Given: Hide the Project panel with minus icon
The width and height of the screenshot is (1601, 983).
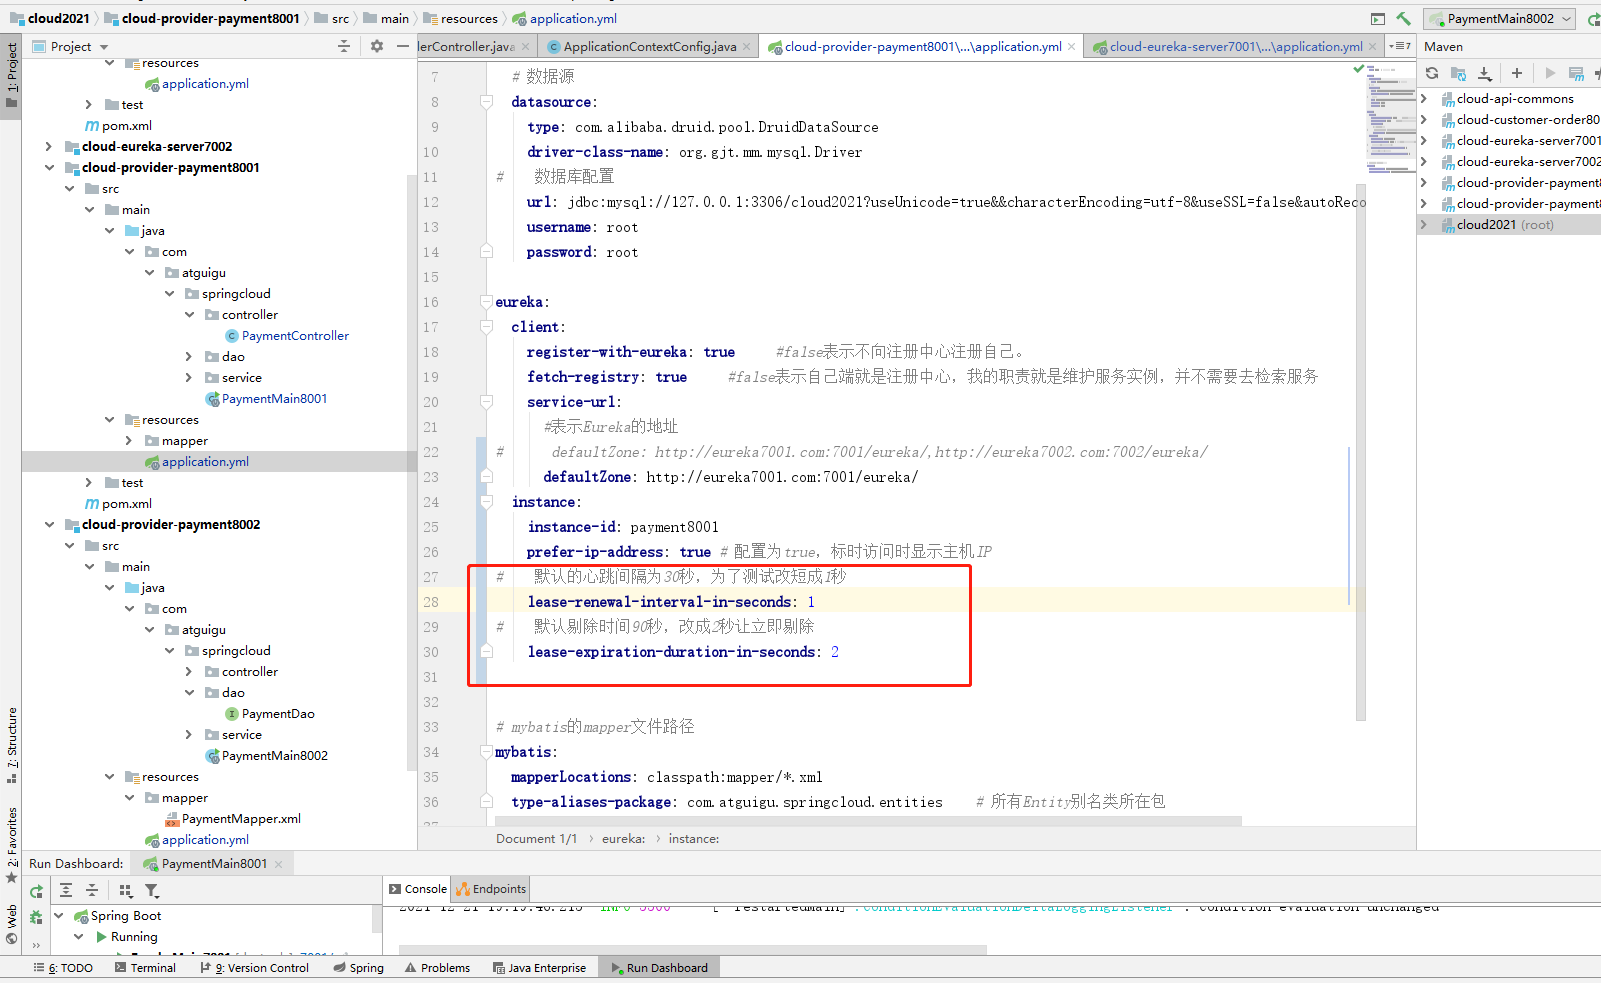Looking at the screenshot, I should (x=403, y=46).
